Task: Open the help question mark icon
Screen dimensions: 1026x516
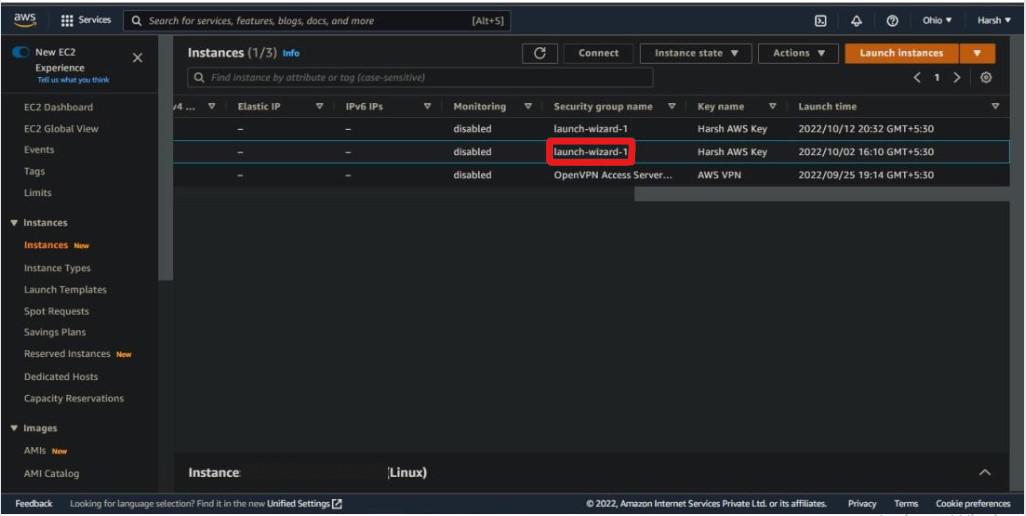Action: click(892, 20)
